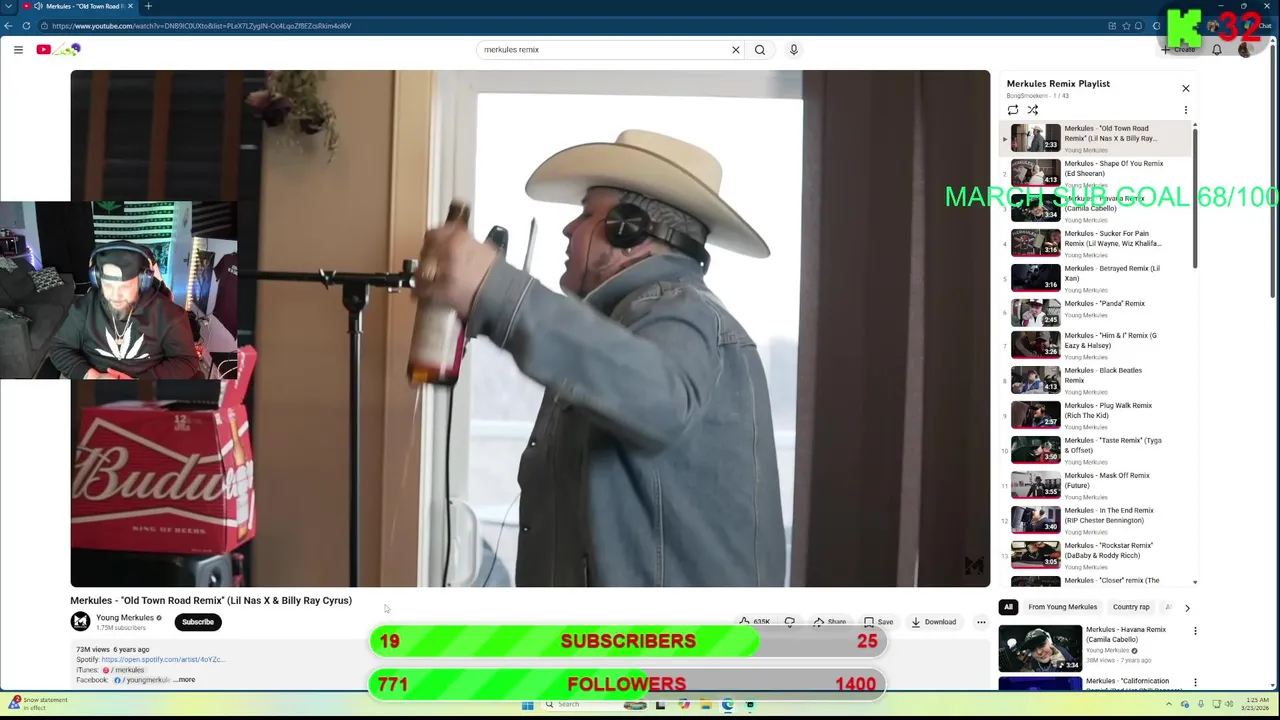Screen dimensions: 1280x720
Task: Go back with the browser back arrow
Action: pos(8,26)
